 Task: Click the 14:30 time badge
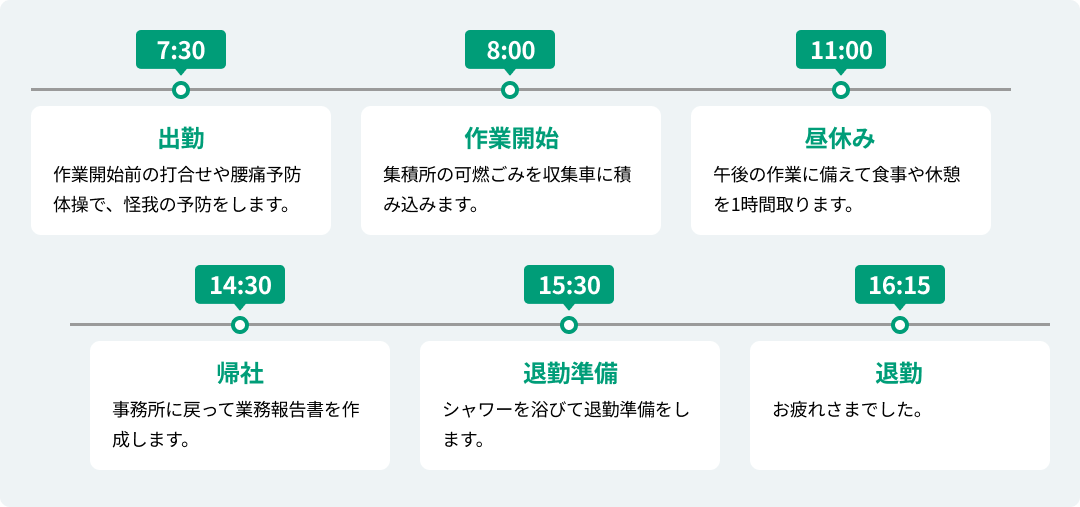pos(240,285)
